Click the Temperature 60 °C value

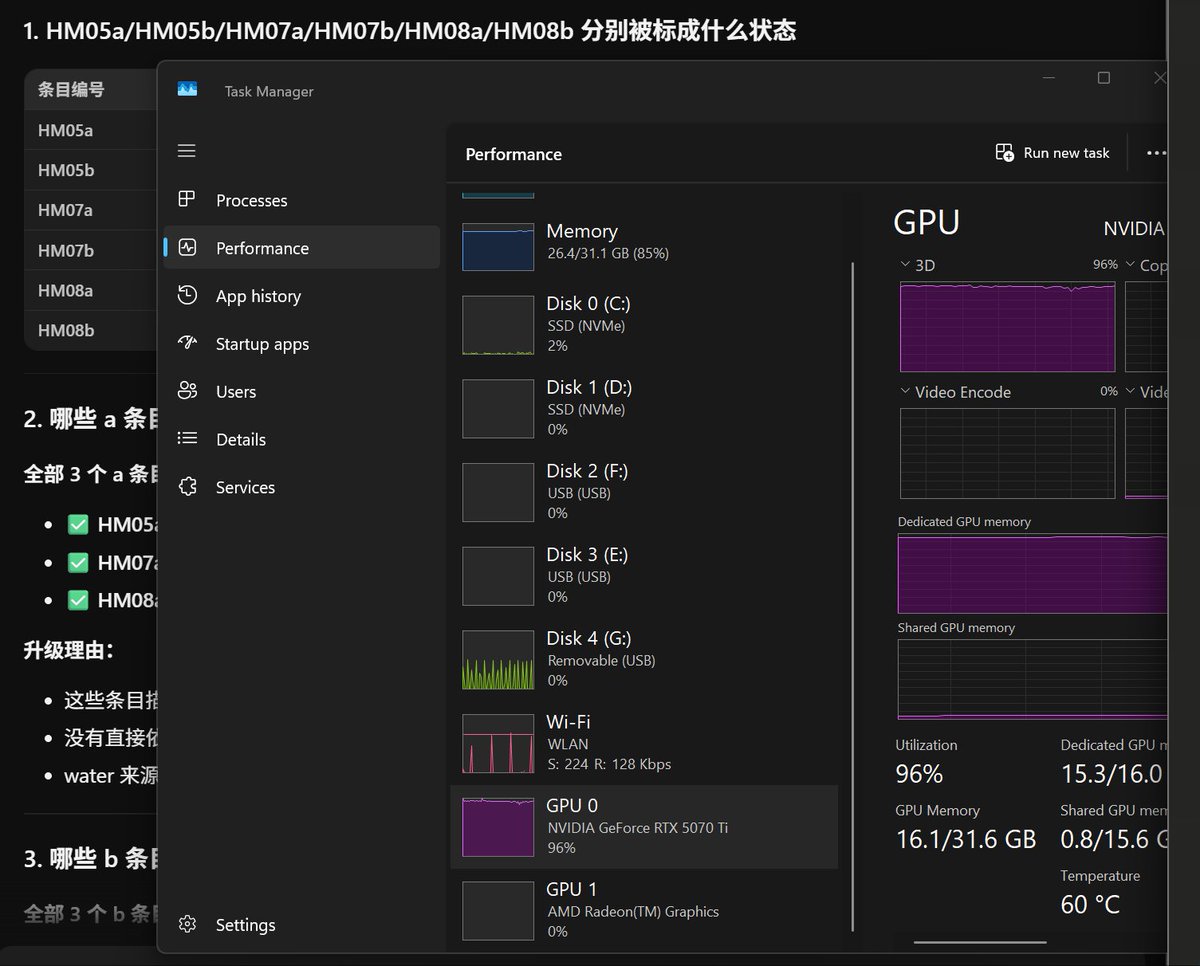tap(1090, 905)
